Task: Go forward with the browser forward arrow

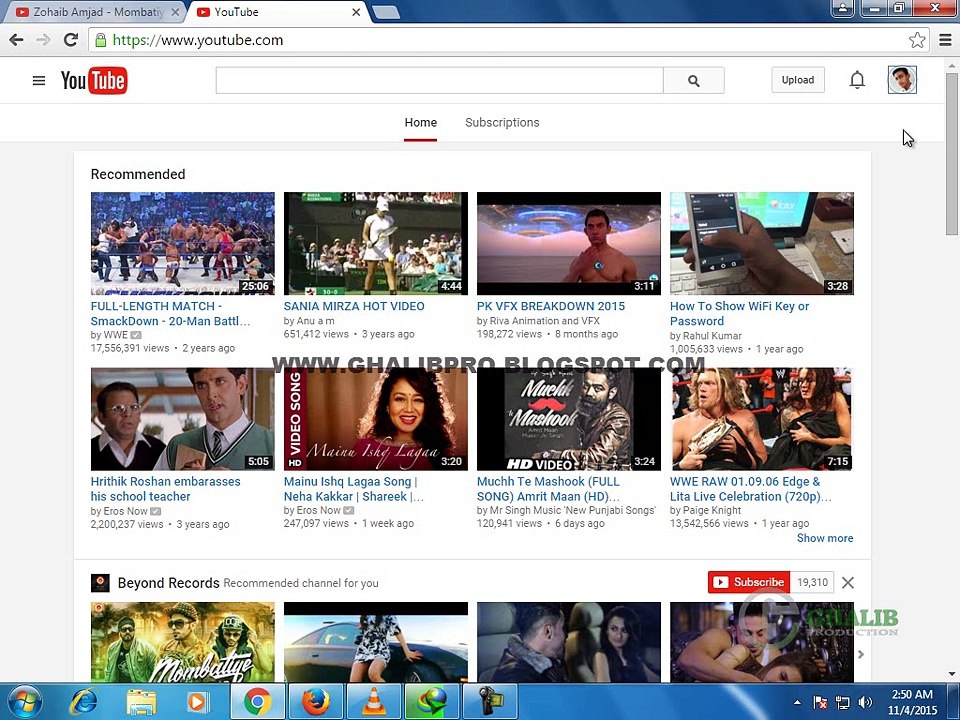Action: pyautogui.click(x=43, y=40)
